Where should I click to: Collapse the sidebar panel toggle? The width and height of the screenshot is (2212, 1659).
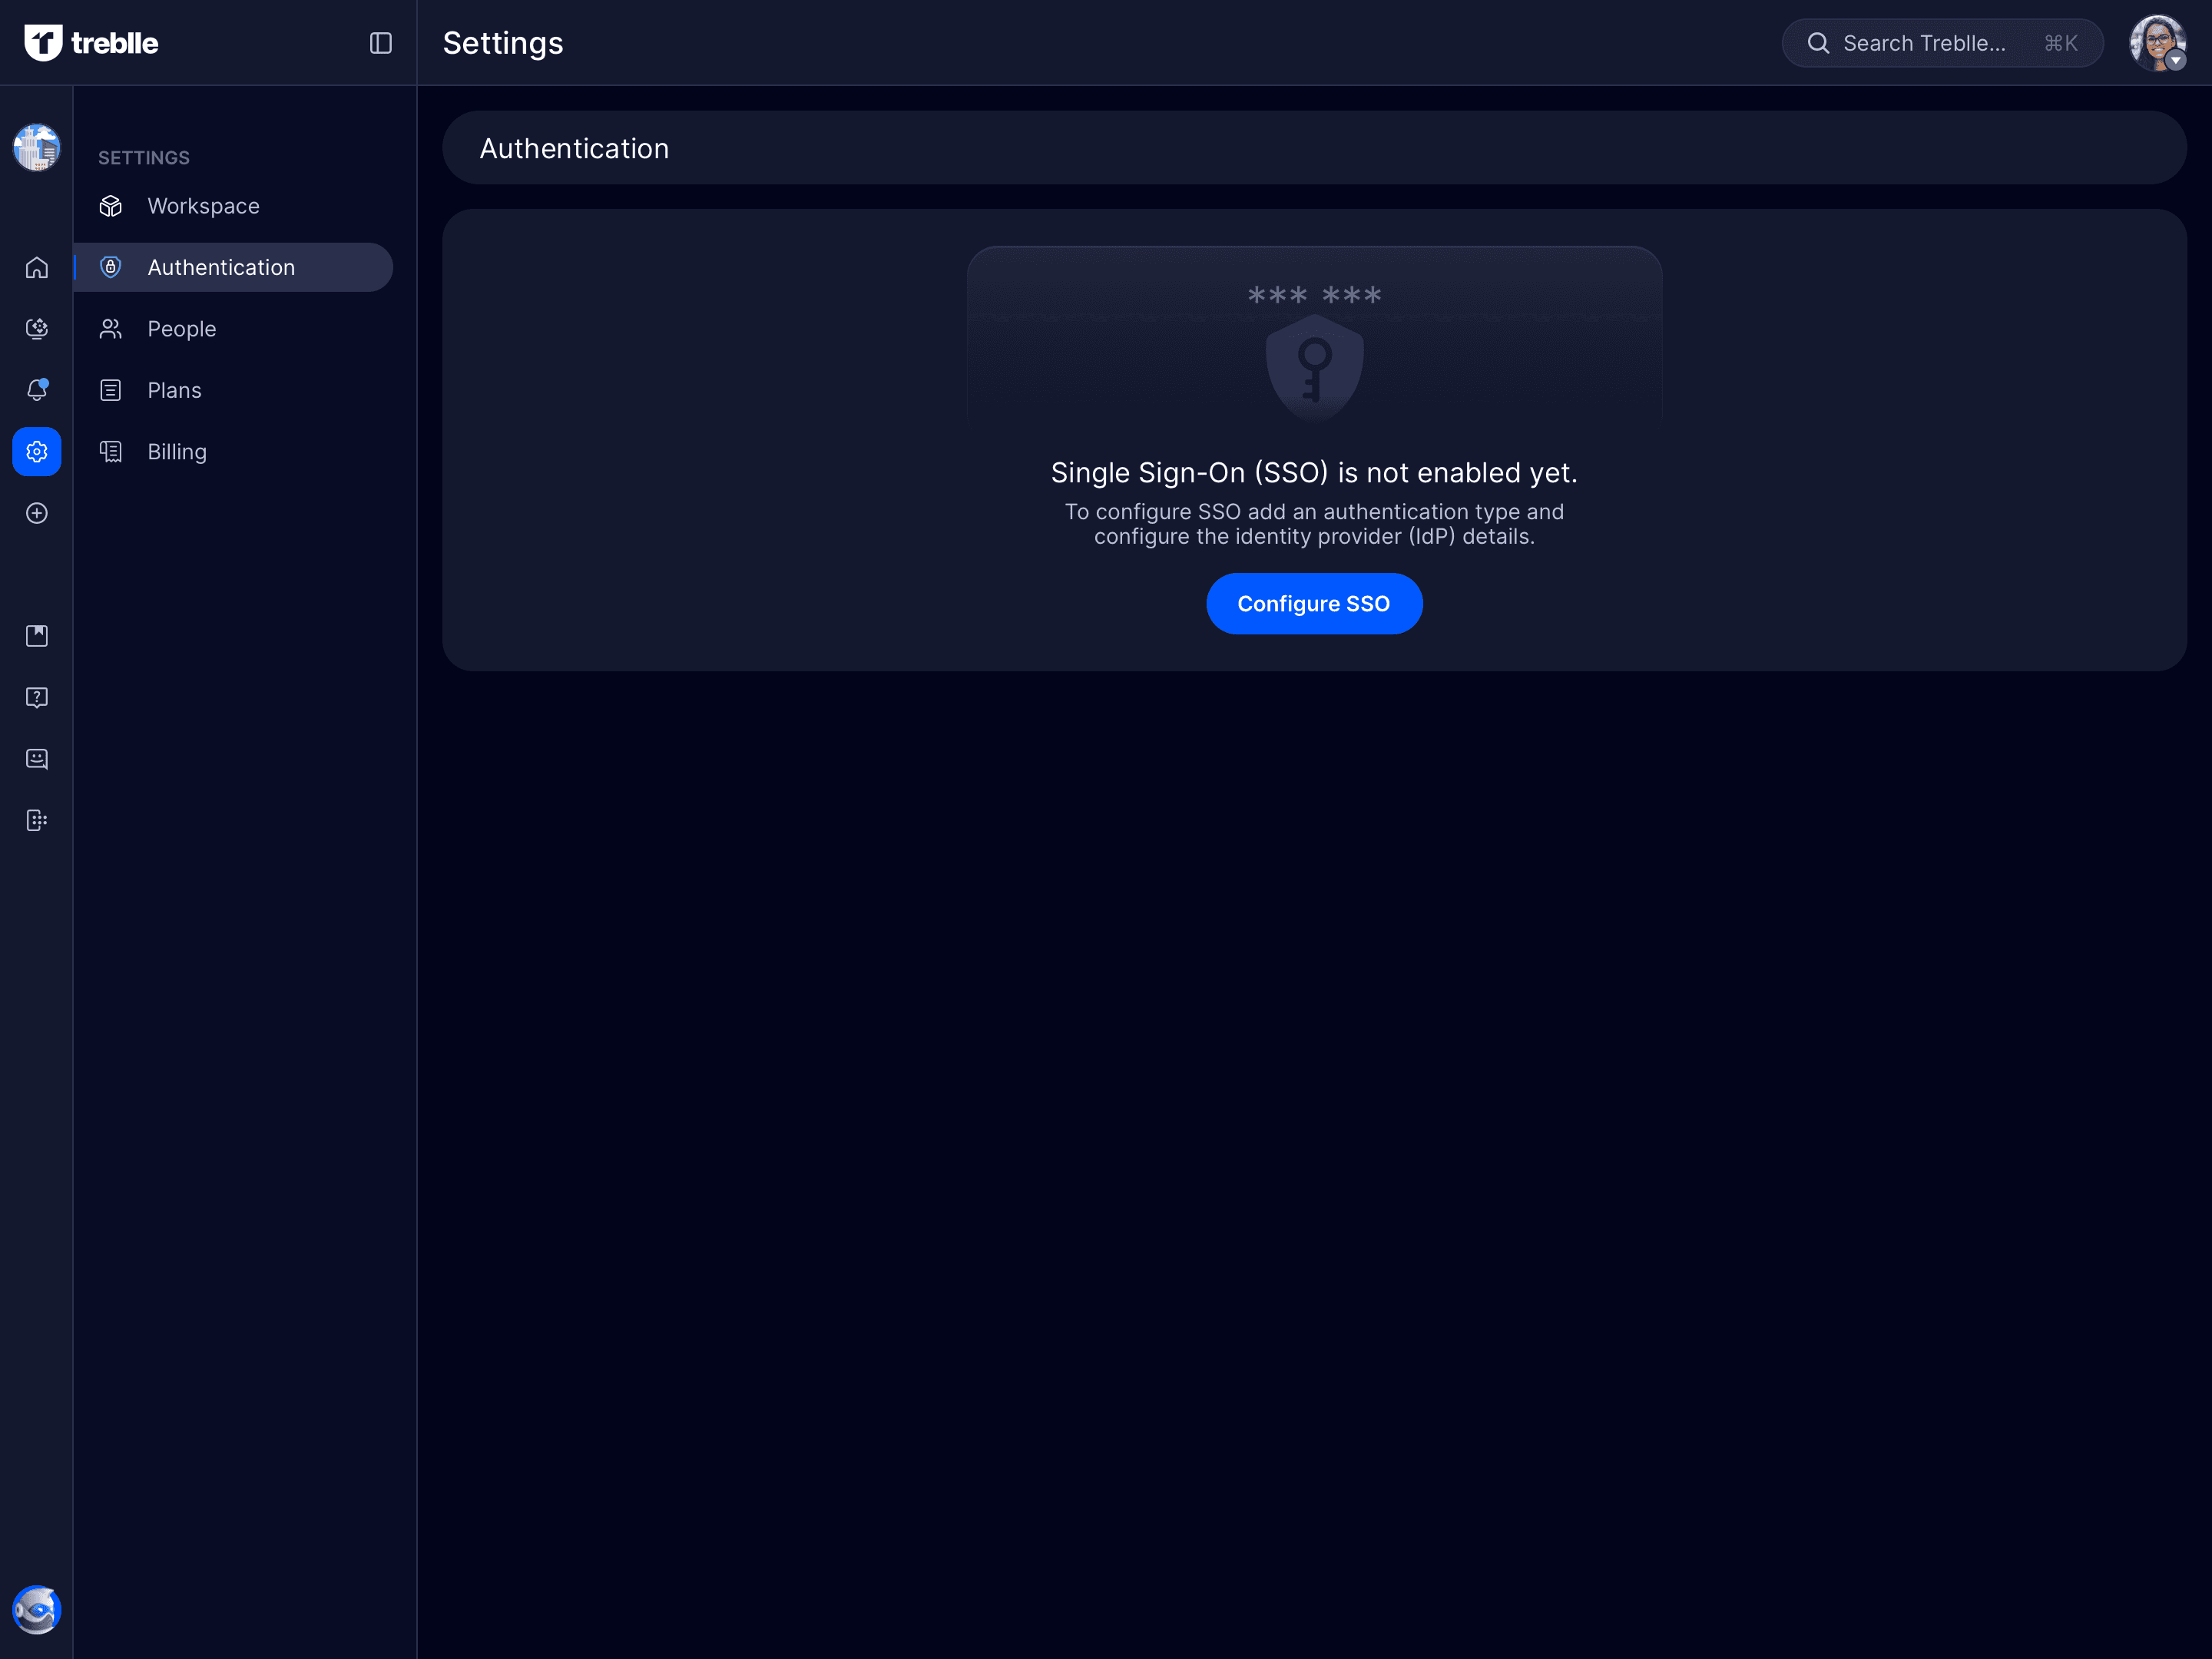(380, 43)
